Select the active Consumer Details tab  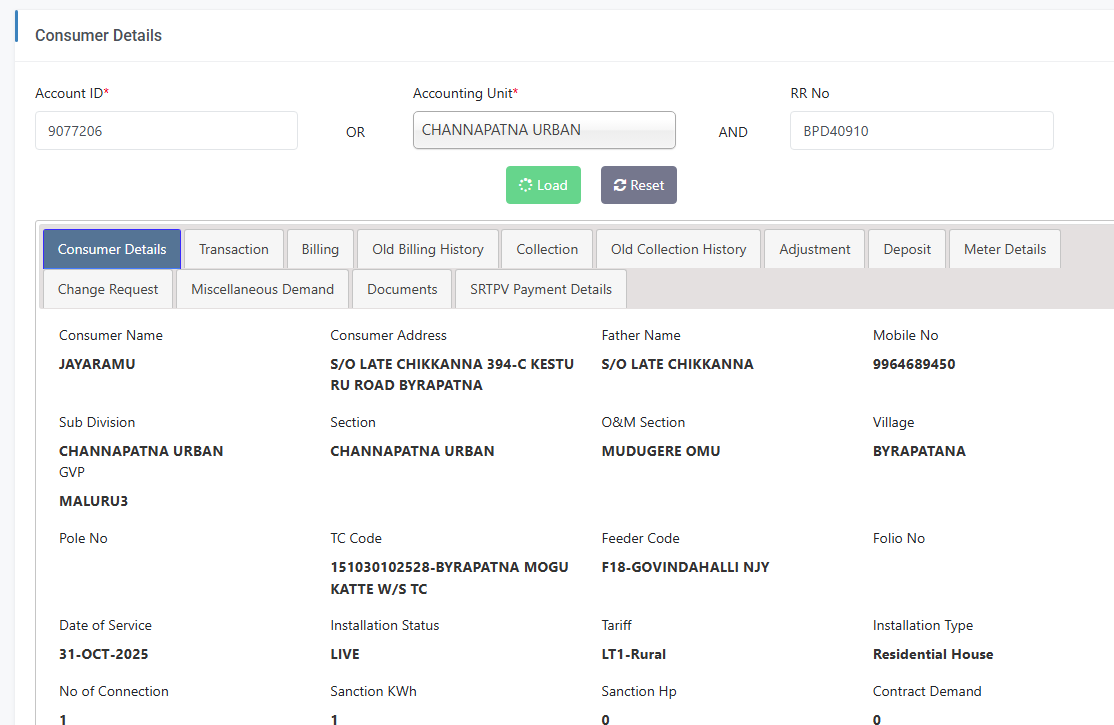112,249
